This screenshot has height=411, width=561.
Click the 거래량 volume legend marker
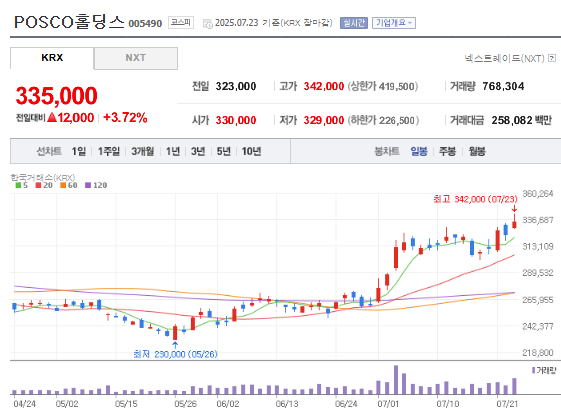(x=533, y=370)
